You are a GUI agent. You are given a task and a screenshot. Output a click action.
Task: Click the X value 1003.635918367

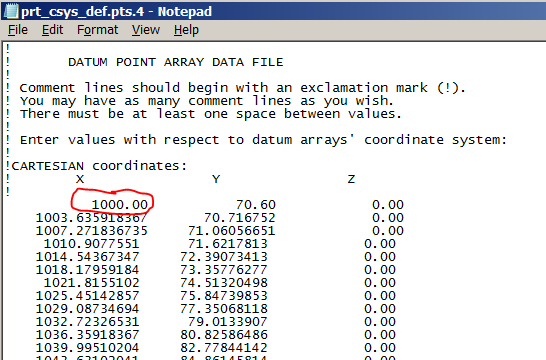pos(92,218)
